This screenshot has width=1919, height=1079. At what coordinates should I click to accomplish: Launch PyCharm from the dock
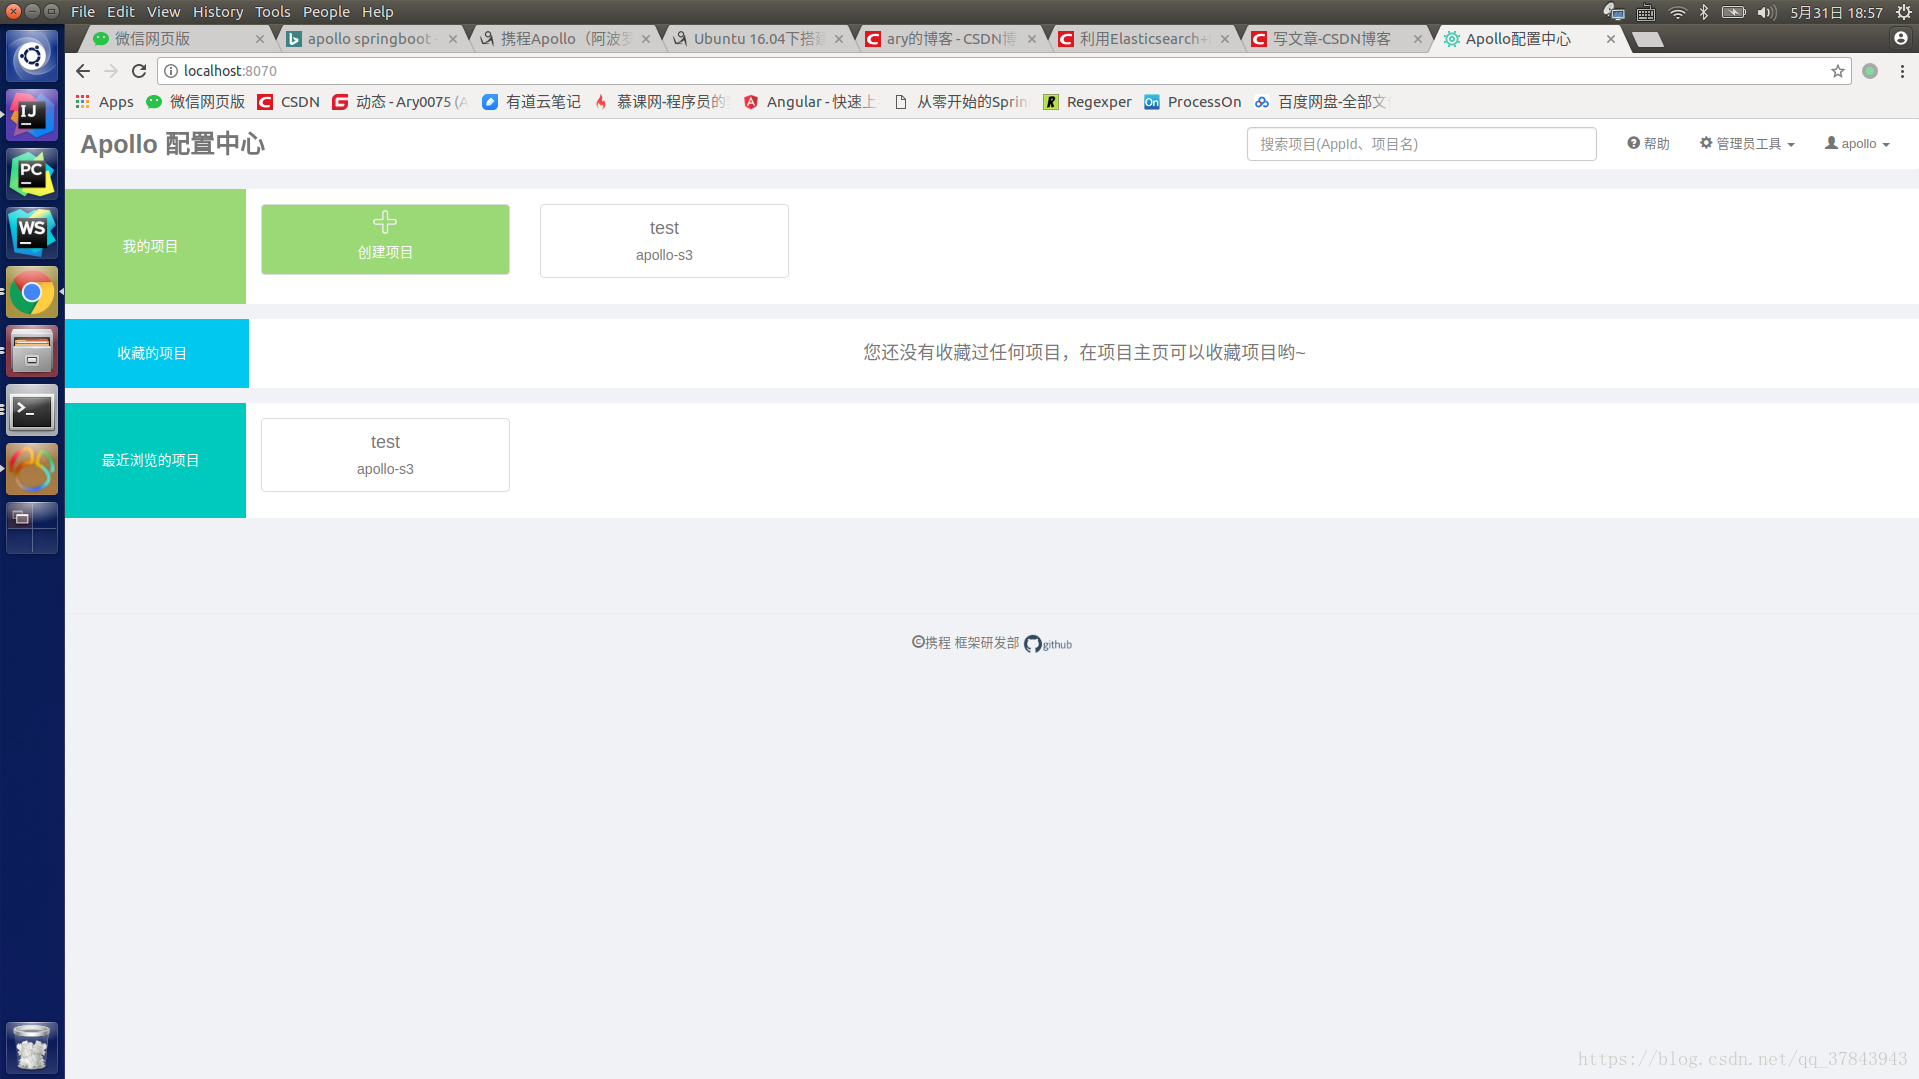tap(32, 174)
